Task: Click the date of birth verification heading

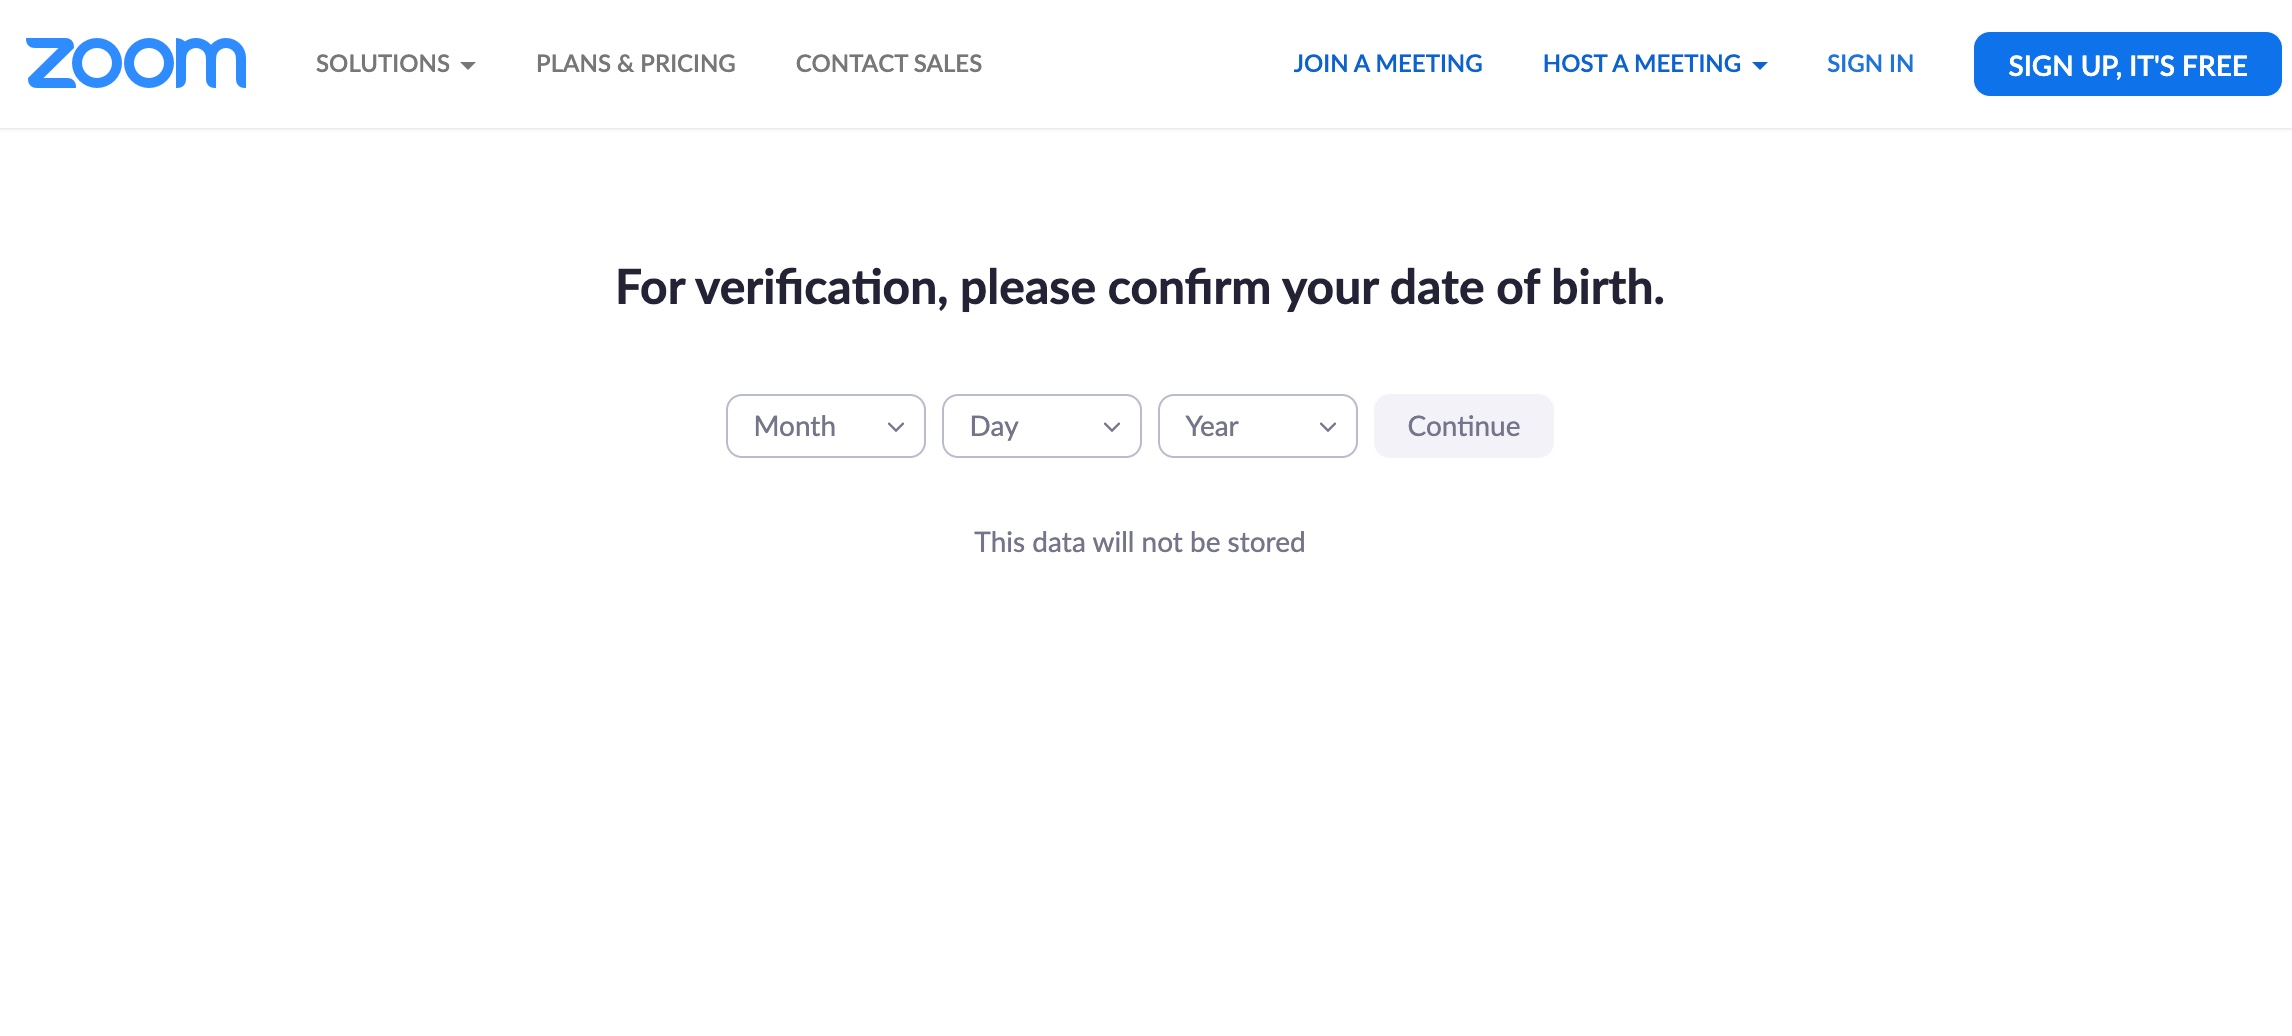Action: (1140, 288)
